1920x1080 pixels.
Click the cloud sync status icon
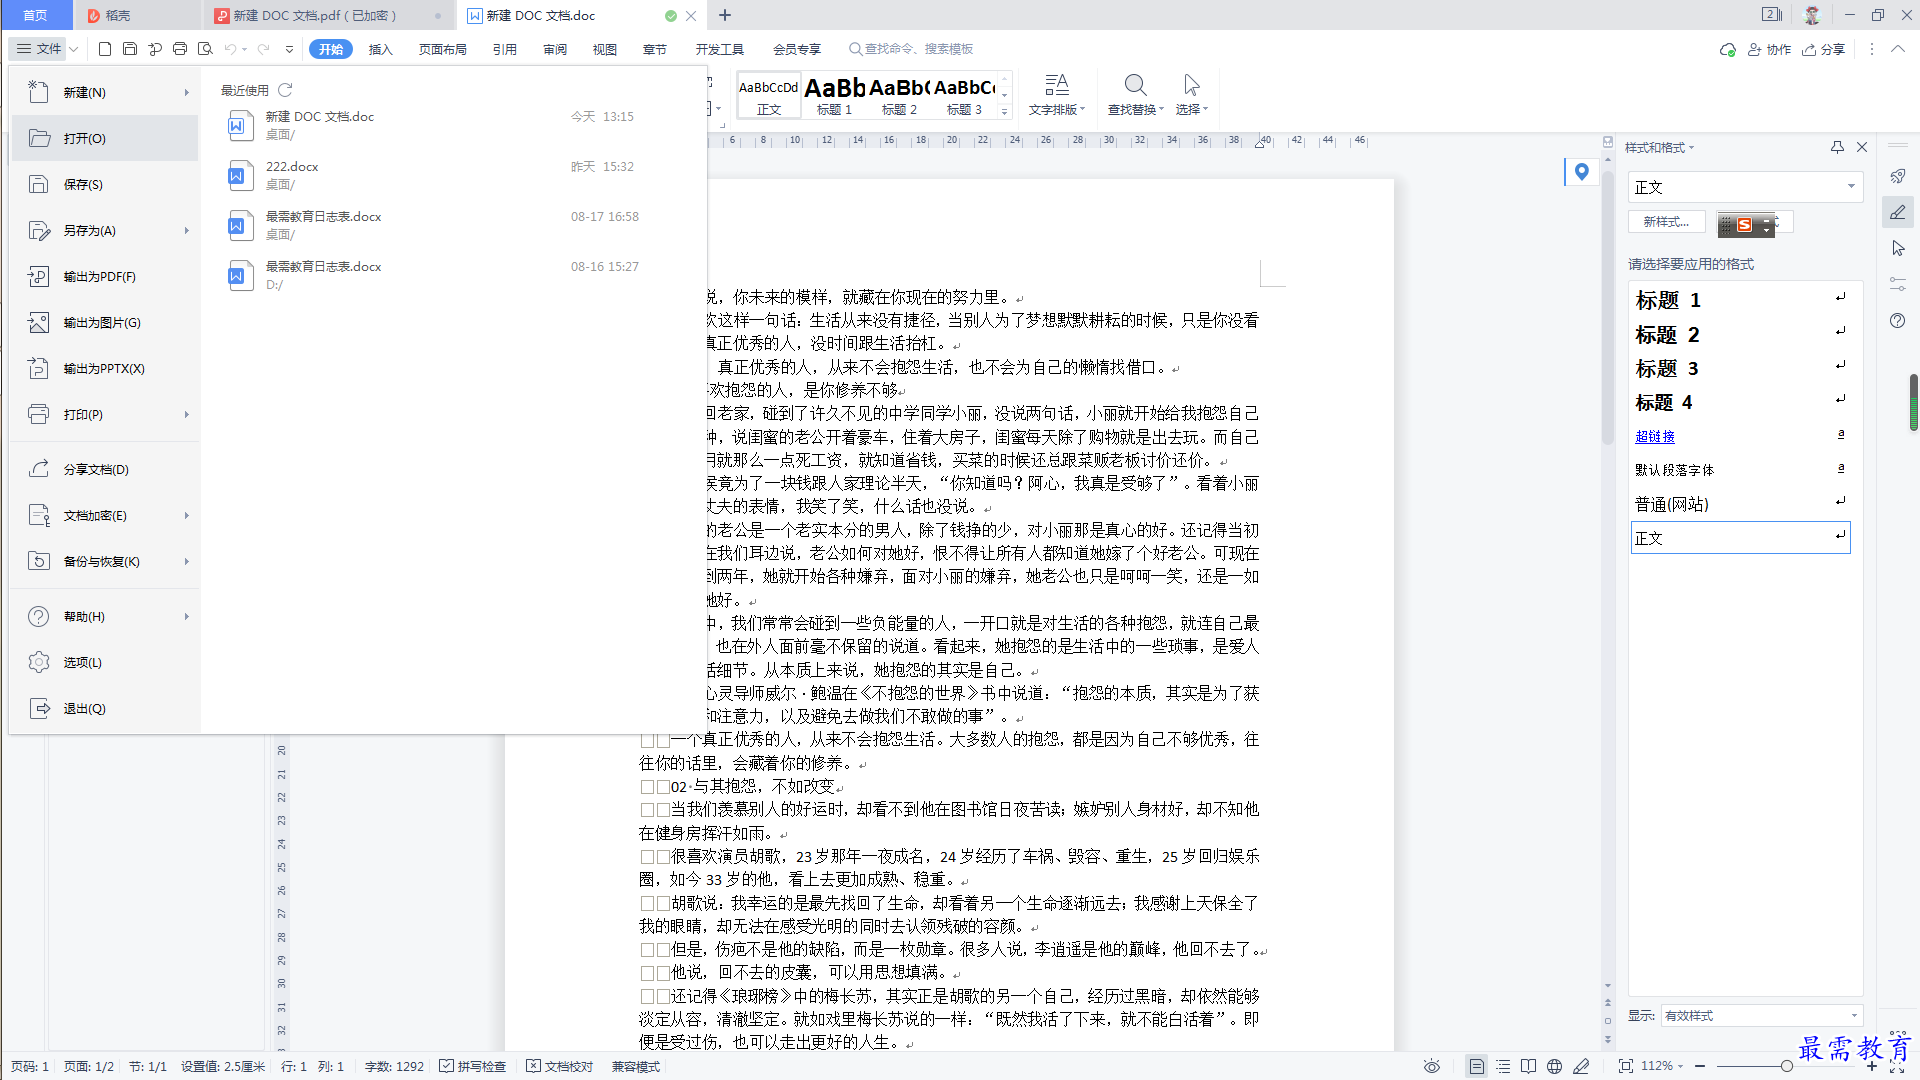coord(1727,49)
